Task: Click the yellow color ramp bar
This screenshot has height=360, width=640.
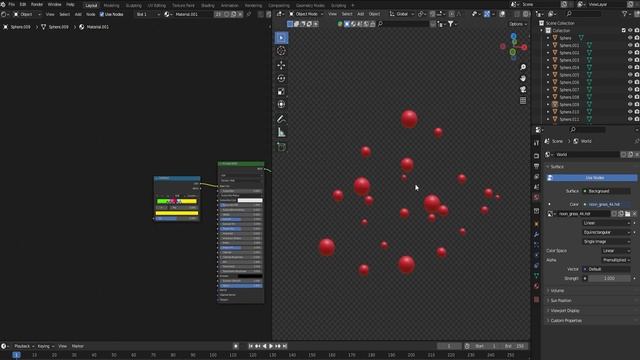Action: click(177, 213)
